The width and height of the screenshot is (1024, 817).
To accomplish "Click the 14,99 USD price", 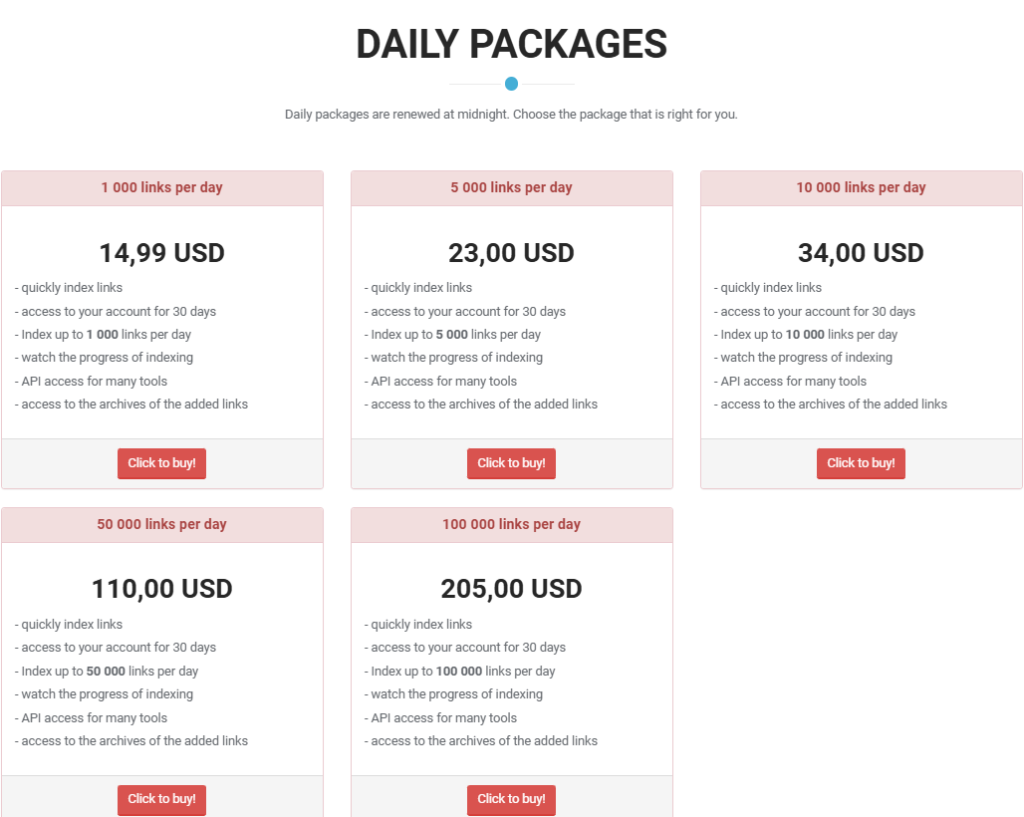I will click(162, 253).
